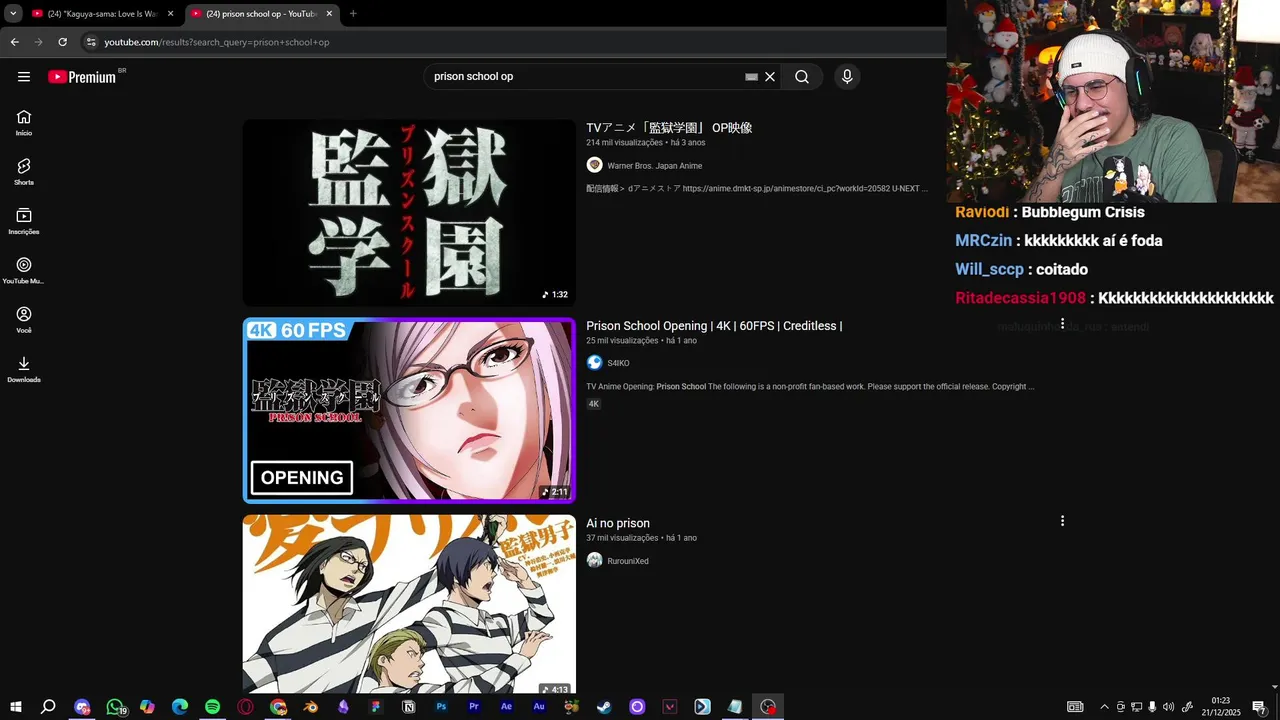Open the Windows notification center
The width and height of the screenshot is (1280, 720).
[x=1259, y=707]
